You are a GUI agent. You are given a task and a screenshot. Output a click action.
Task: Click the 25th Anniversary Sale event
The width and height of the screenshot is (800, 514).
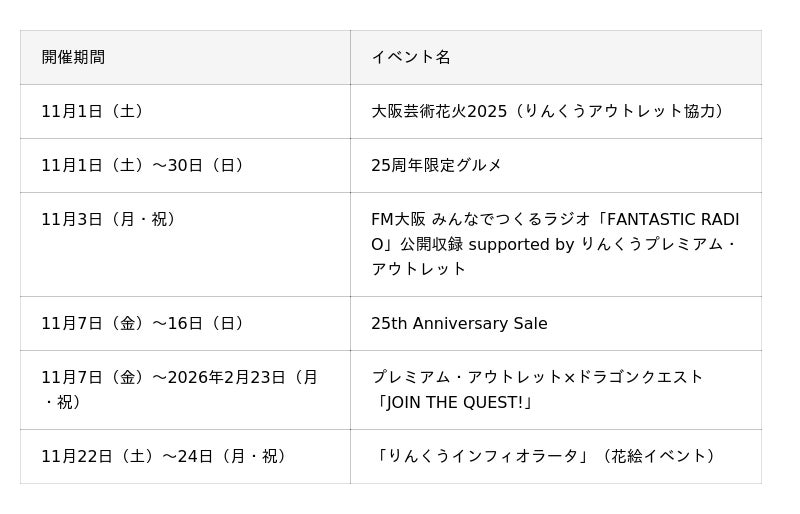pos(459,323)
